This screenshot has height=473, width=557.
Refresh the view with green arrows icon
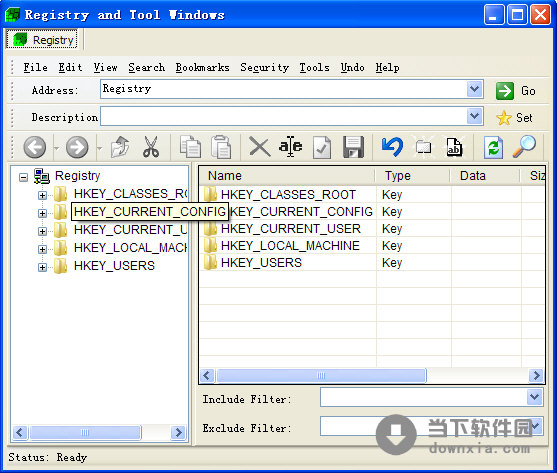[x=493, y=147]
